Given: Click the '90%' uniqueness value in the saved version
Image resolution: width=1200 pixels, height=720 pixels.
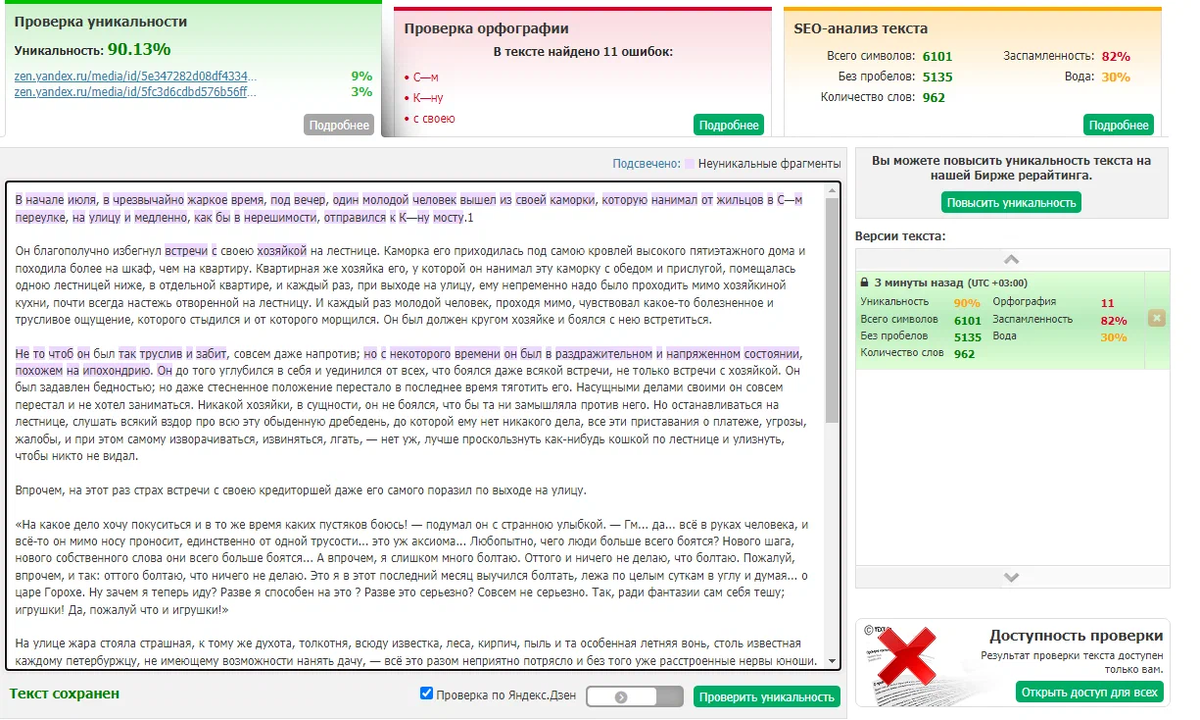Looking at the screenshot, I should [x=966, y=302].
